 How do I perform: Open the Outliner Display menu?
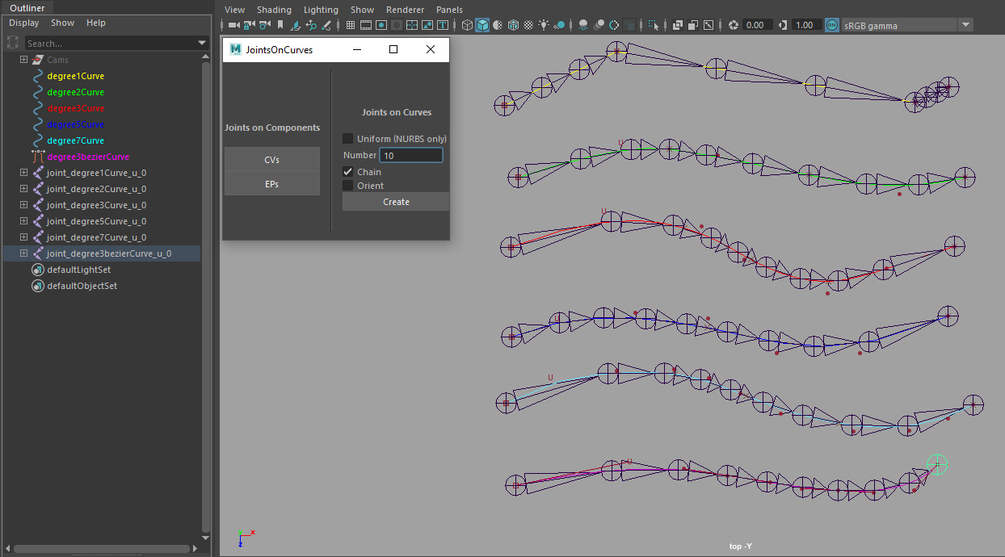pyautogui.click(x=24, y=22)
